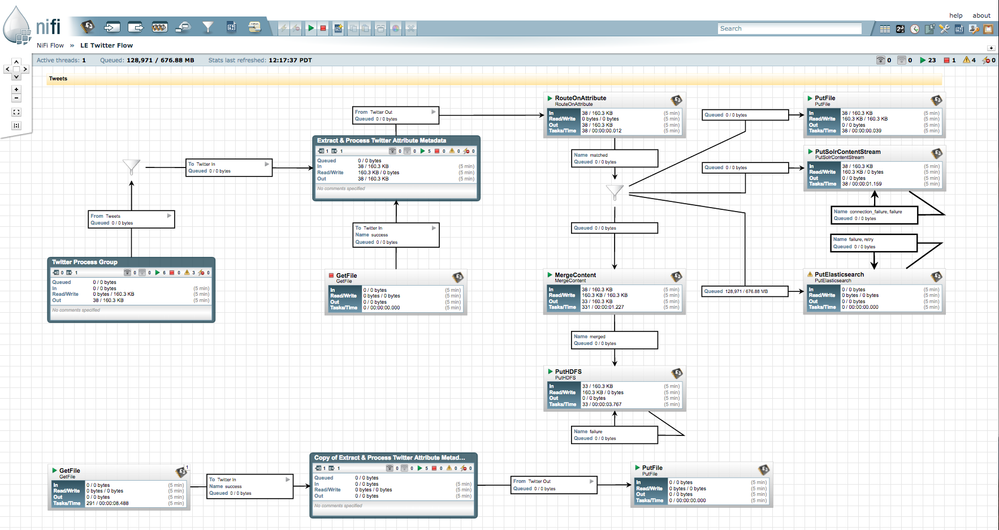Open the Summary table icon
This screenshot has width=999, height=530.
(x=884, y=29)
